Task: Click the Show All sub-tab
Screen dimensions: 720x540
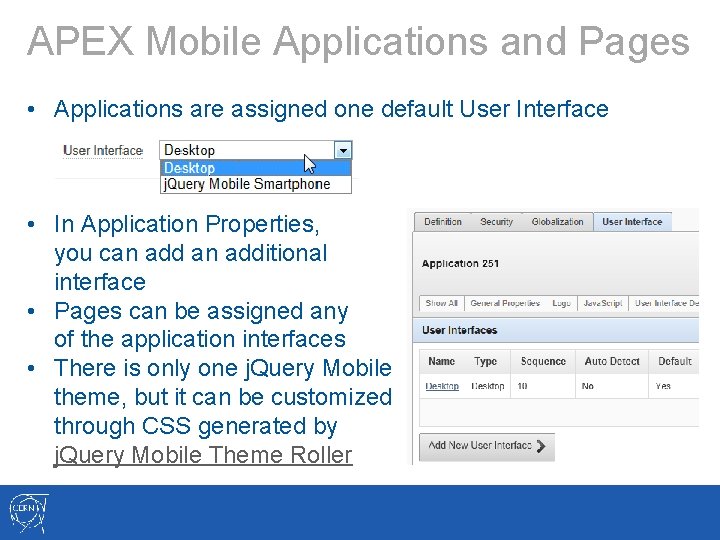Action: (x=442, y=303)
